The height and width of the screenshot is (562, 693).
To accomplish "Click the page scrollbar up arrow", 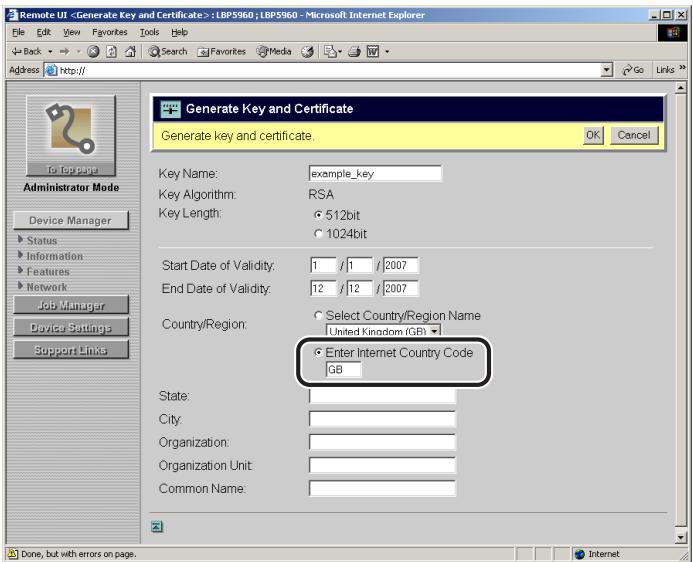I will pyautogui.click(x=681, y=88).
